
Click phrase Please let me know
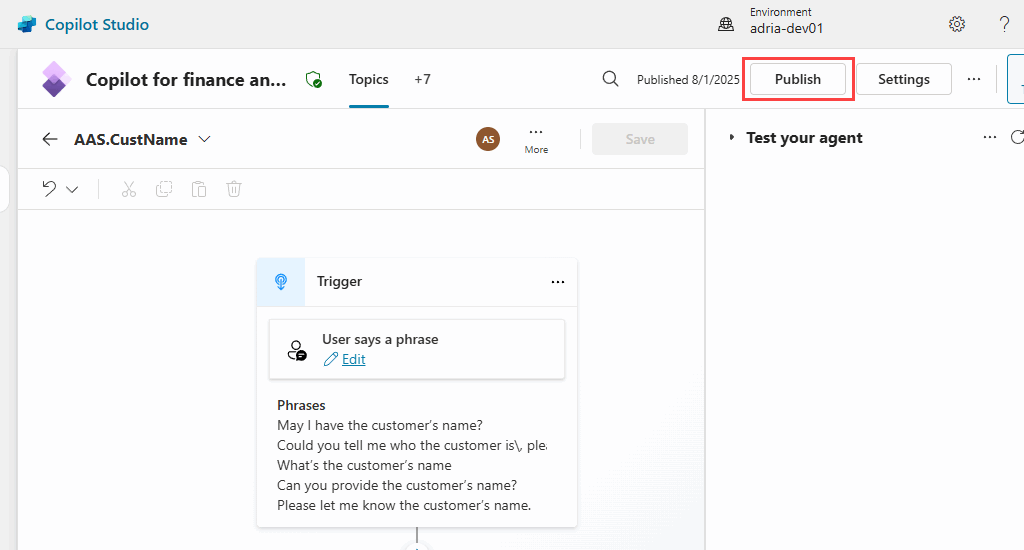coord(404,505)
